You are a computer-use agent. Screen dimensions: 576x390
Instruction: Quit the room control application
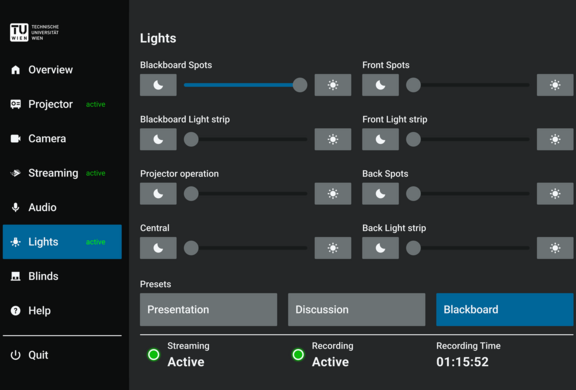coord(62,355)
